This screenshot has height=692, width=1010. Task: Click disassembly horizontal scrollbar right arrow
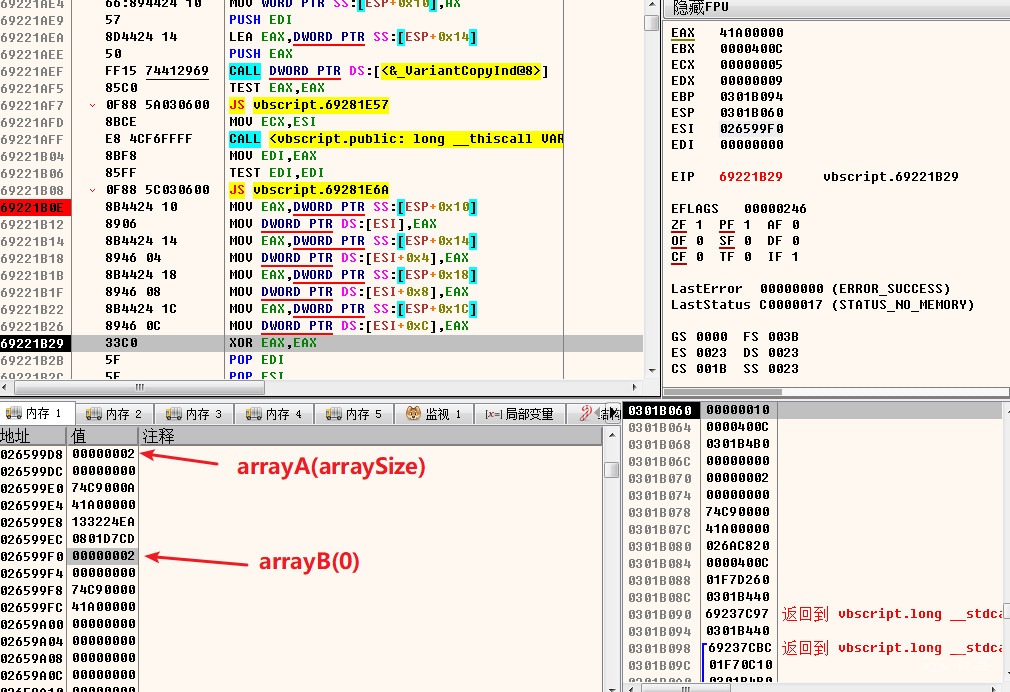[634, 387]
